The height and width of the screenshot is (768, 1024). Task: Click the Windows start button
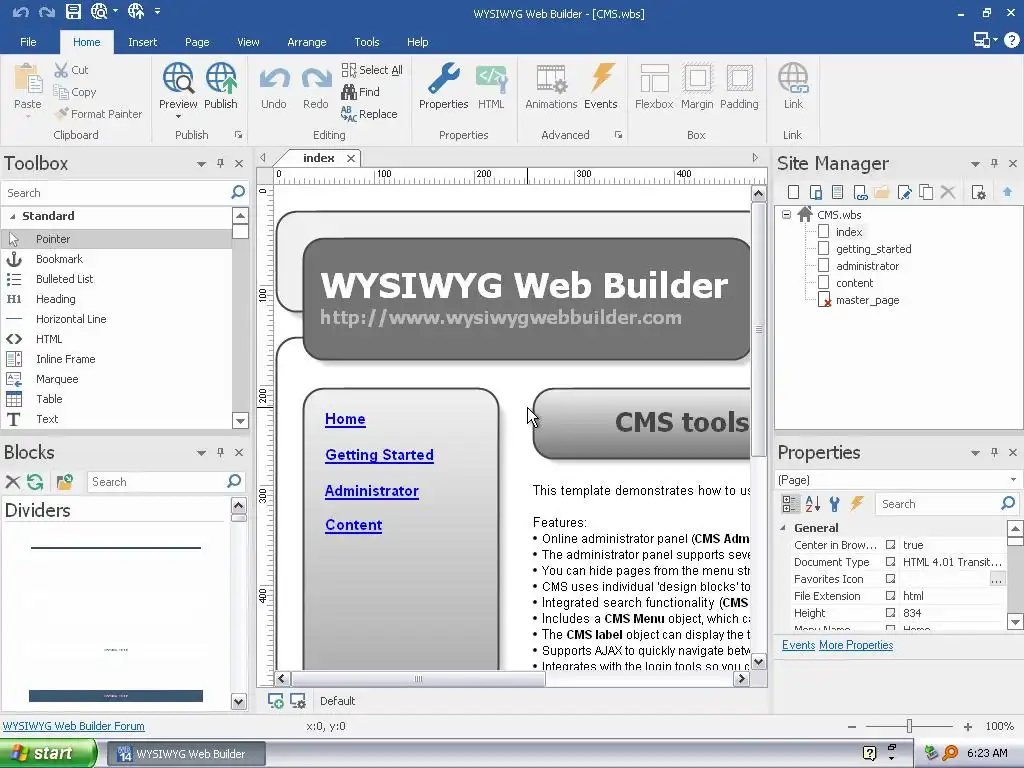(48, 753)
